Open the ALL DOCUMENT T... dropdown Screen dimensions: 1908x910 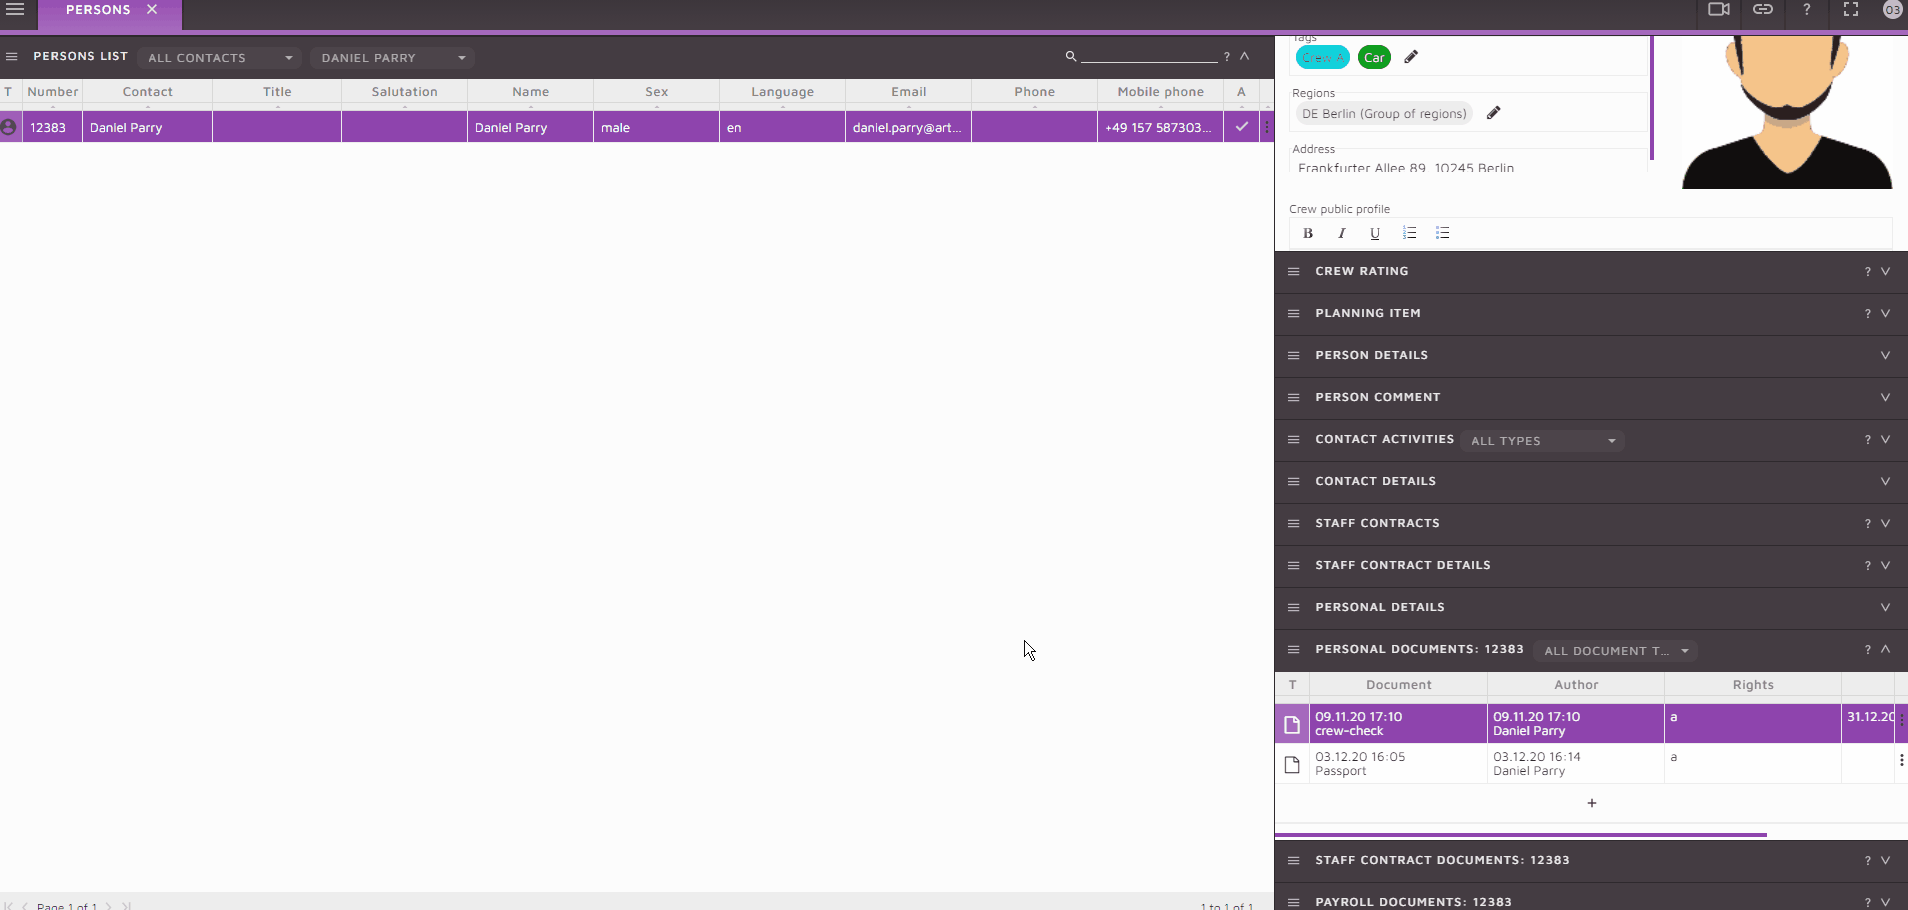pos(1616,651)
